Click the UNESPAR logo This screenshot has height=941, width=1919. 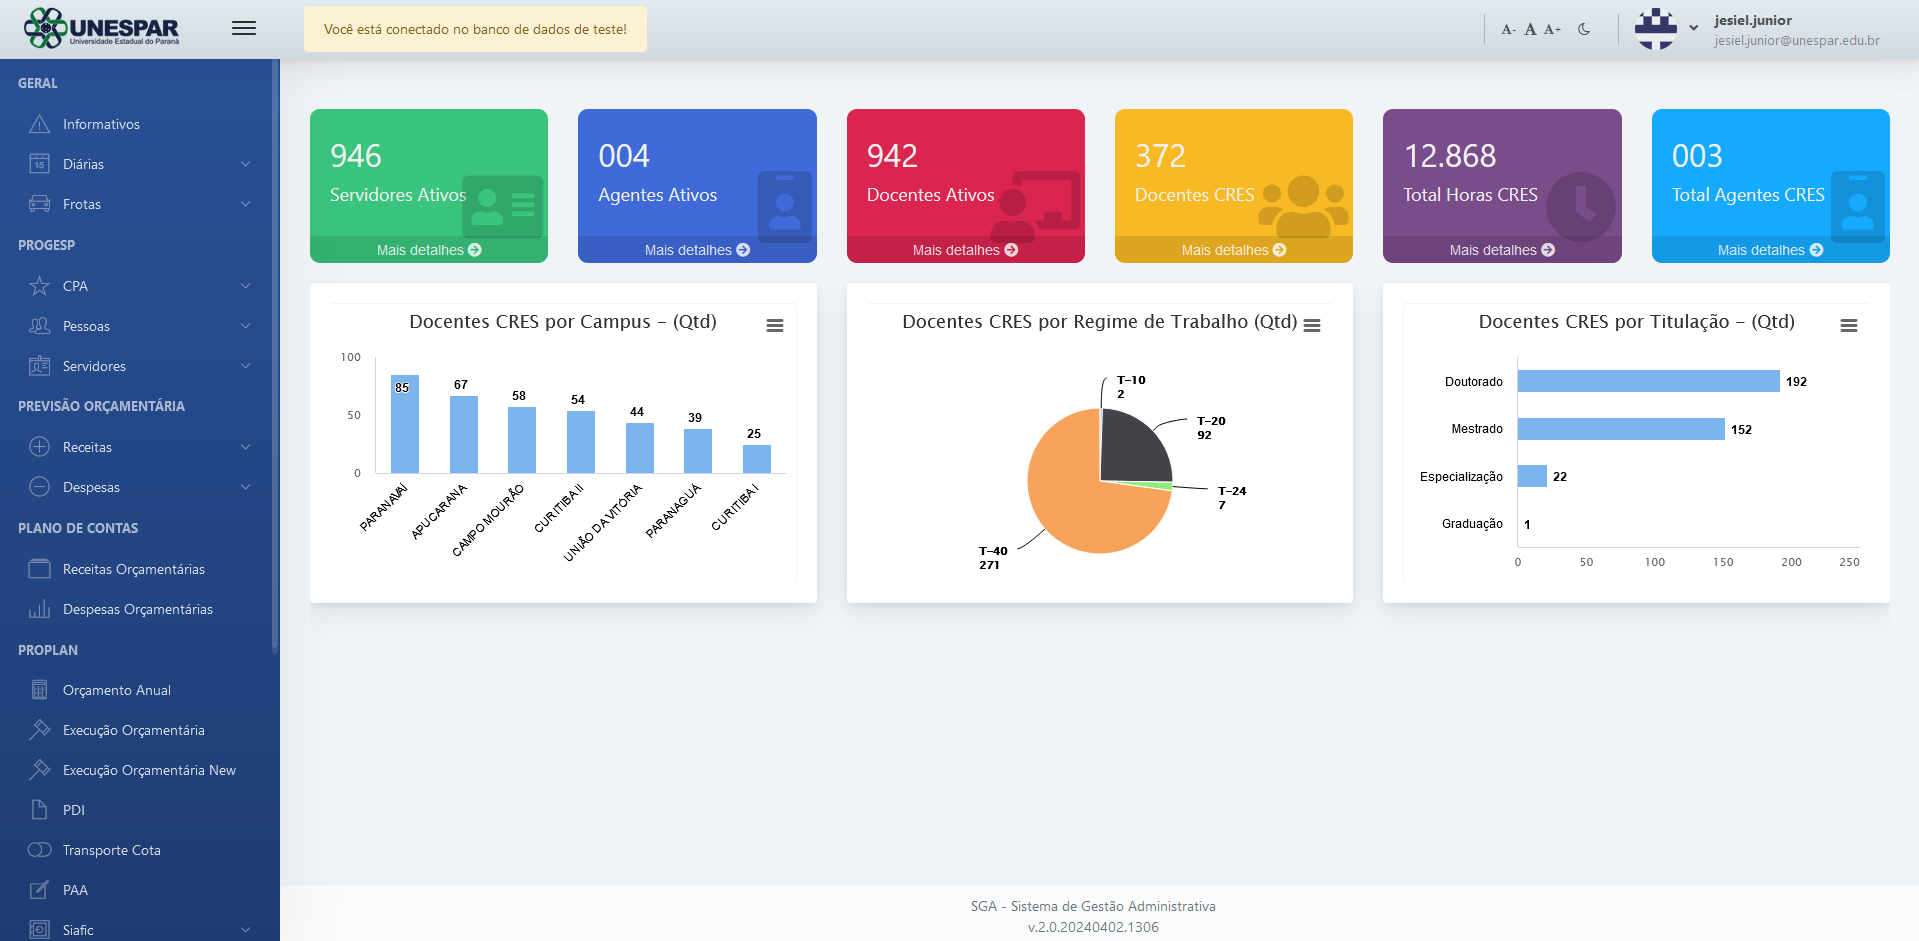(x=102, y=28)
